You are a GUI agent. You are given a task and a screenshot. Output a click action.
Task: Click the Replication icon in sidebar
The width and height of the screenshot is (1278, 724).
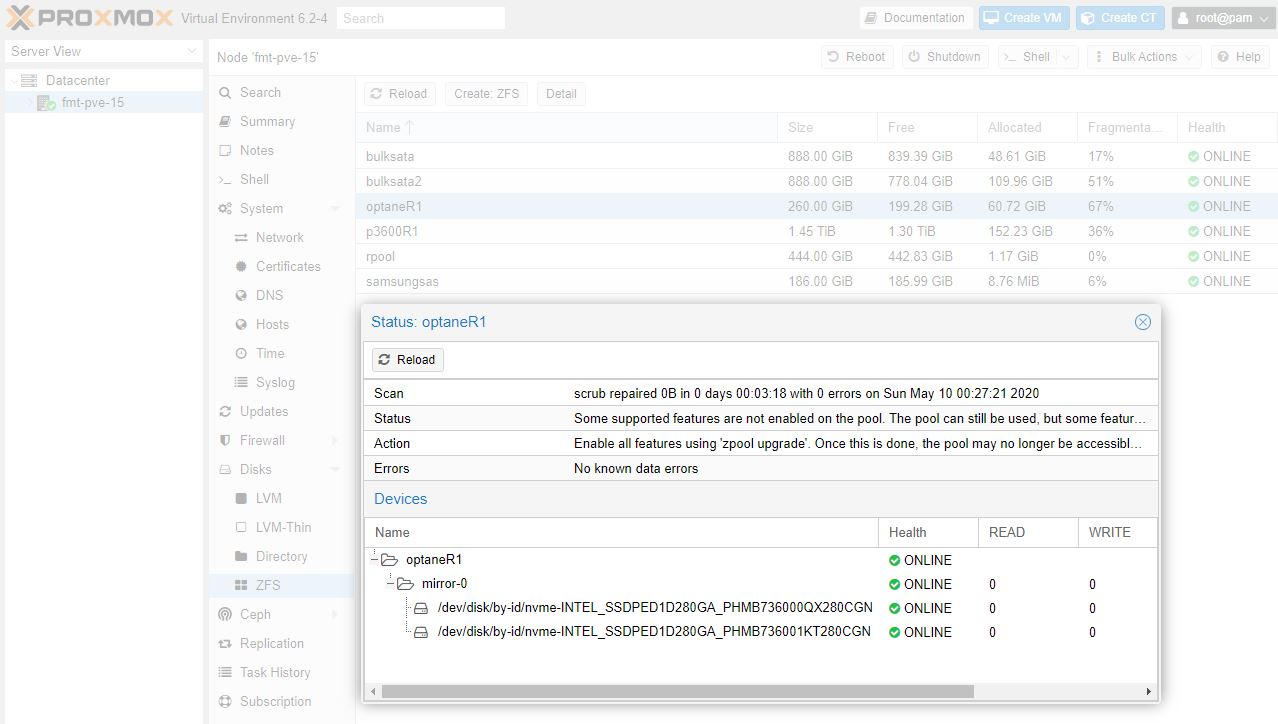(225, 643)
